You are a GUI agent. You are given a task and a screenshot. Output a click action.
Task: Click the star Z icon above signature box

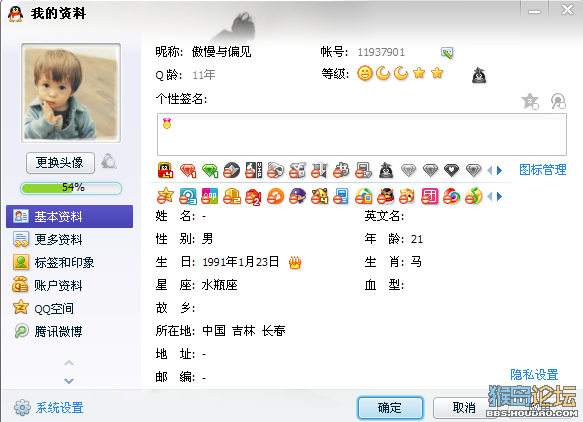point(530,101)
